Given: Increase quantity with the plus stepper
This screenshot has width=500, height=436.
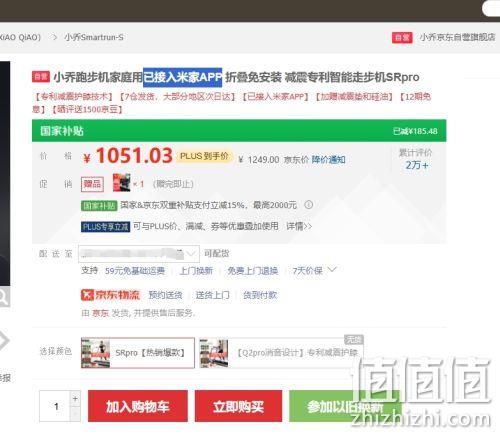Looking at the screenshot, I should 75,398.
